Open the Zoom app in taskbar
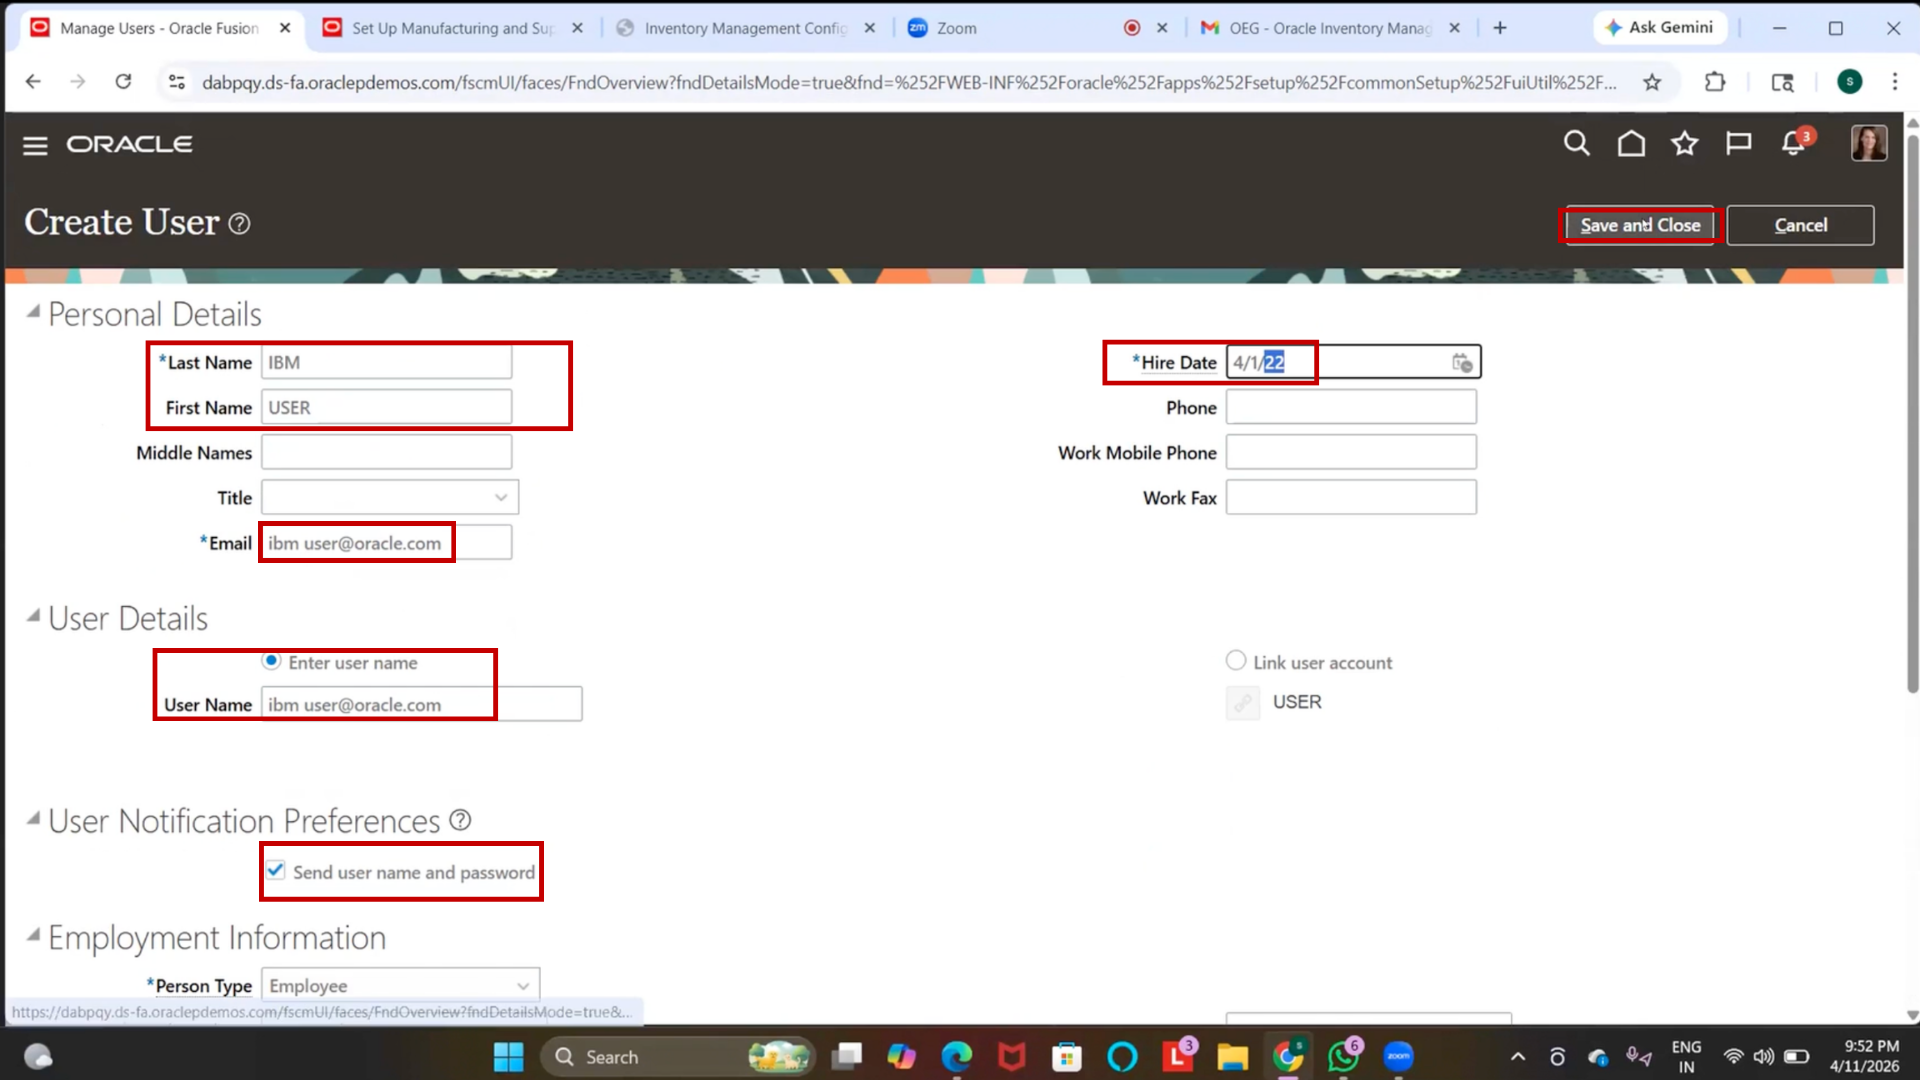 1398,1057
